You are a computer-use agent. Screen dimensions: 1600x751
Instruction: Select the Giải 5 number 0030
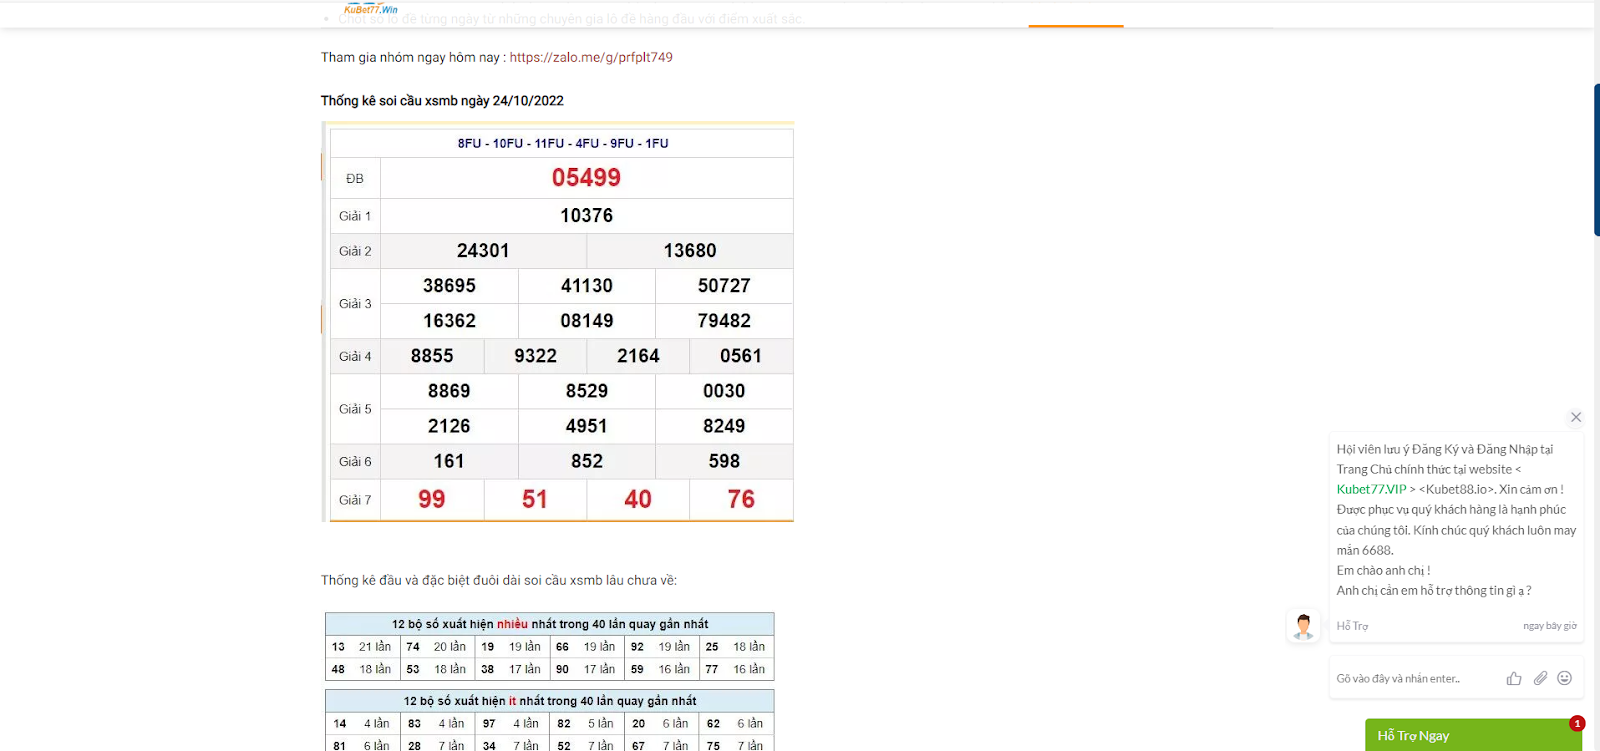(724, 391)
